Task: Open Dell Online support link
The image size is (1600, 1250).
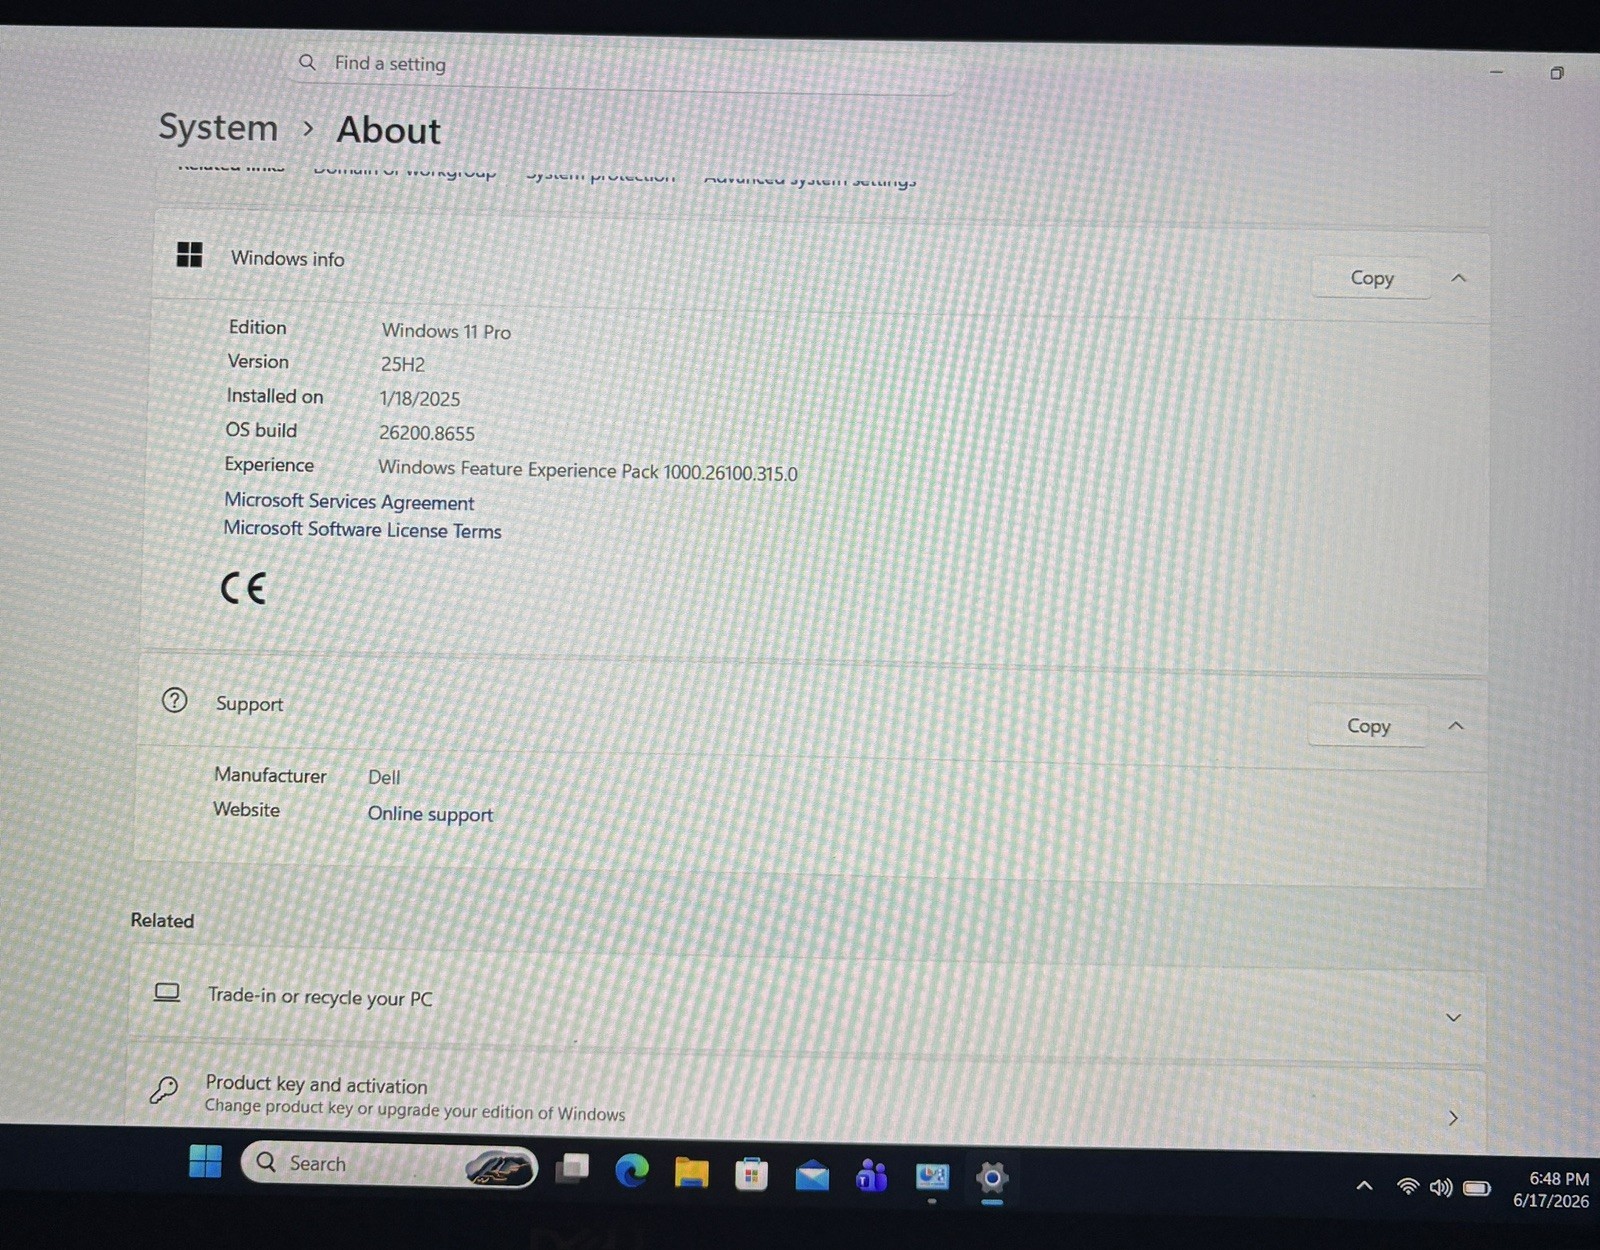Action: (x=430, y=814)
